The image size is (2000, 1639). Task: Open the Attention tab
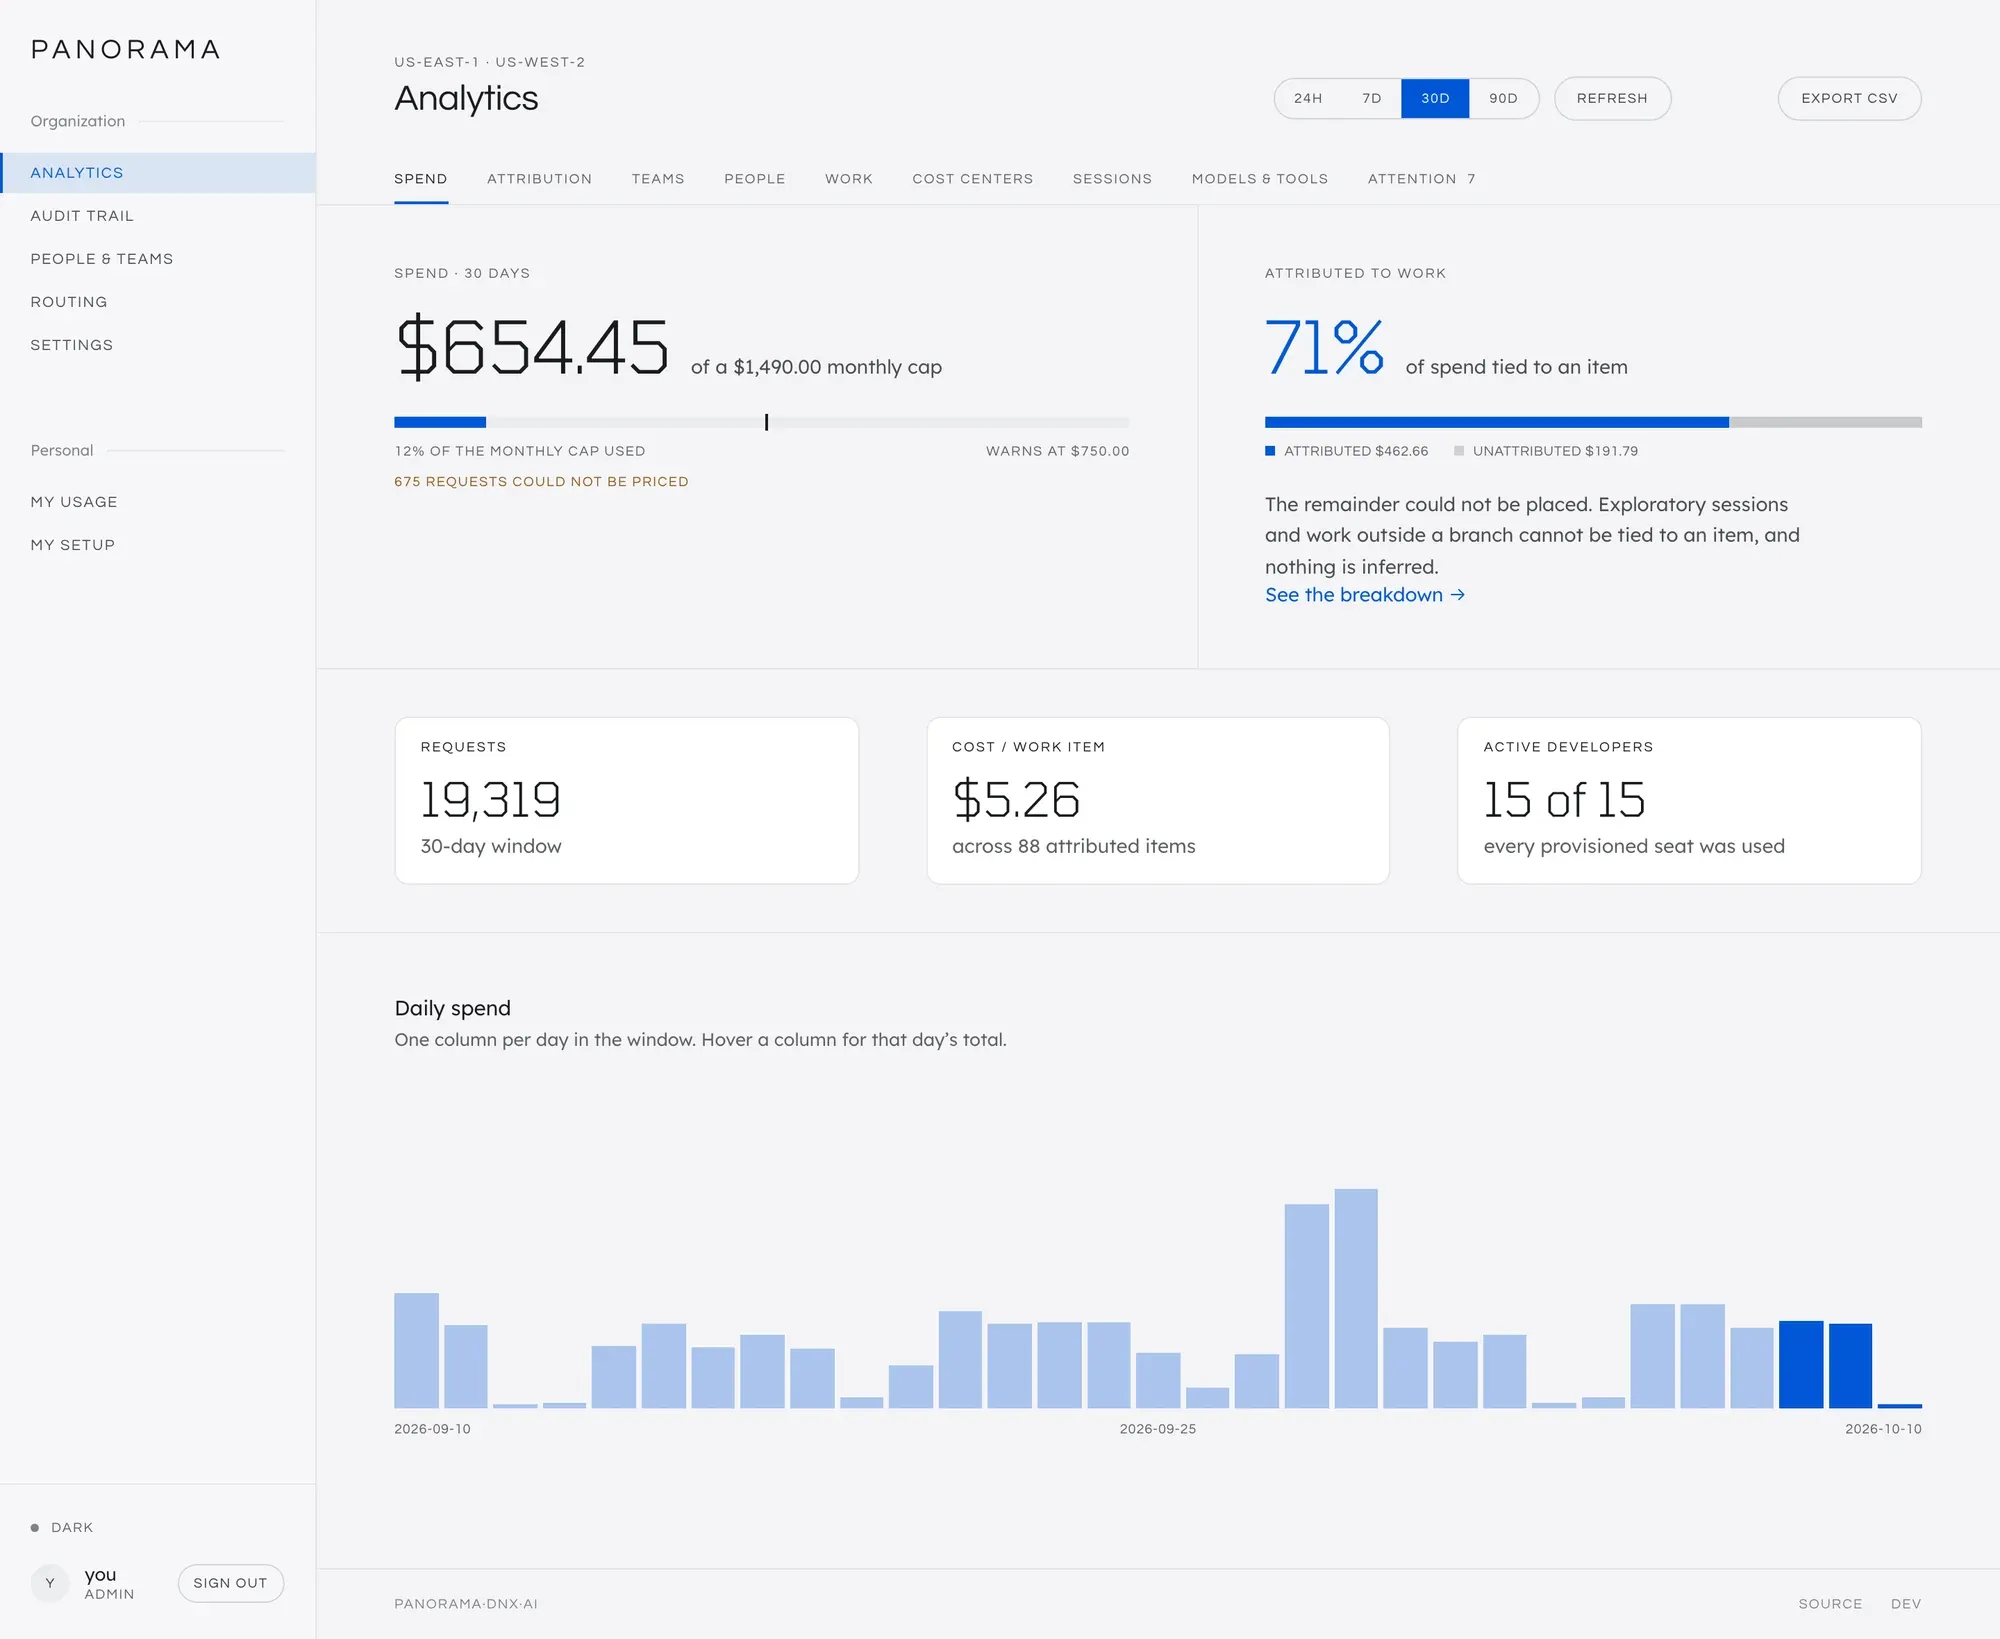pyautogui.click(x=1421, y=179)
